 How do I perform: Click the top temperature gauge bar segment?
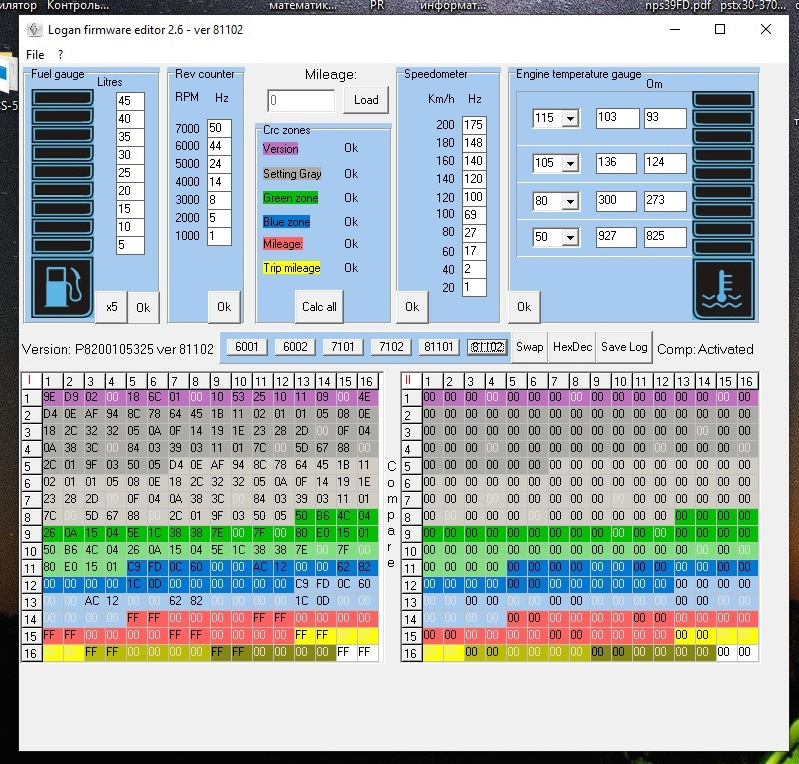pyautogui.click(x=723, y=100)
